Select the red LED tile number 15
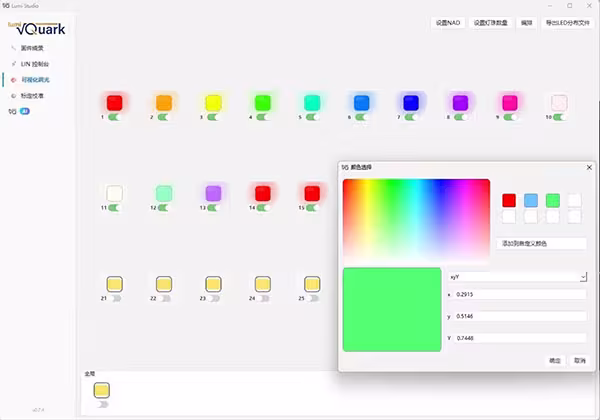Image resolution: width=600 pixels, height=420 pixels. pos(312,194)
